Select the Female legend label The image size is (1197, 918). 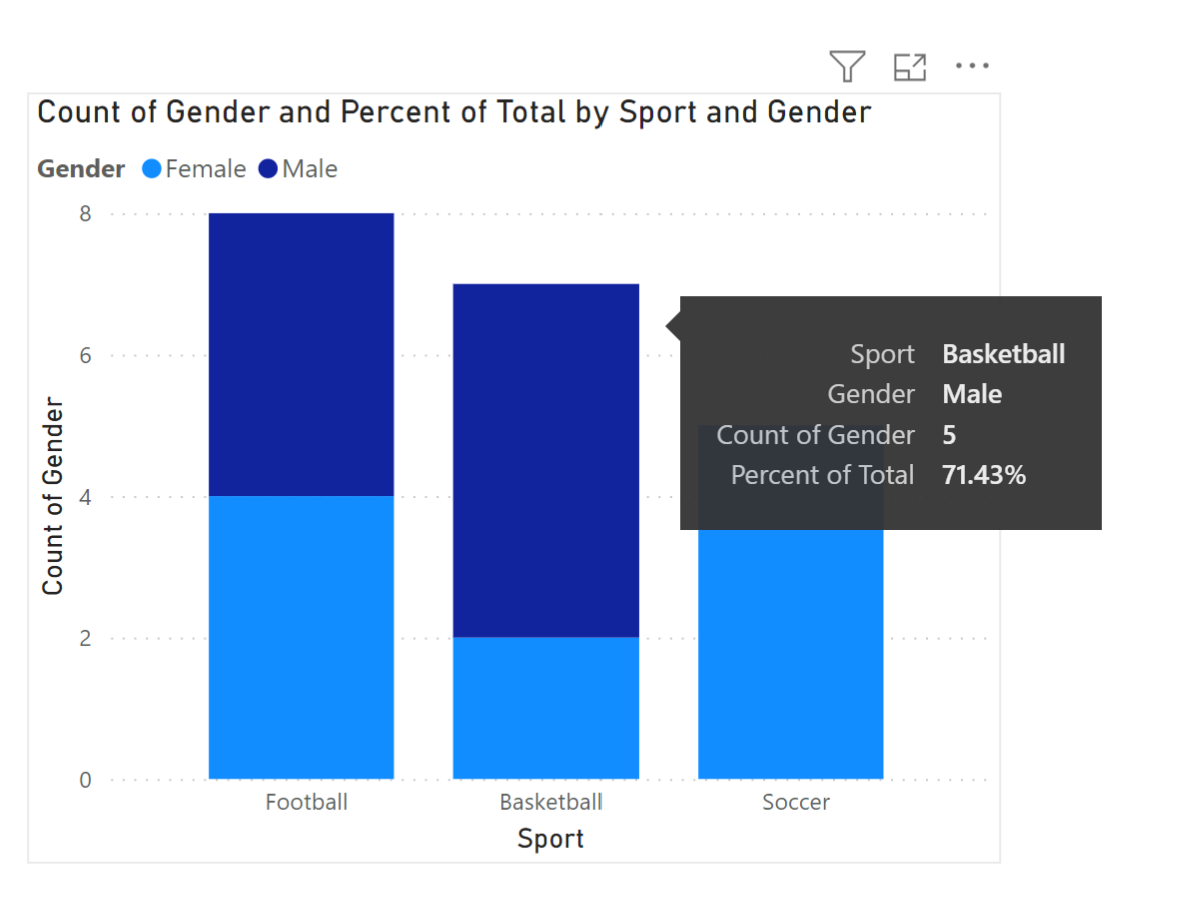click(x=205, y=170)
